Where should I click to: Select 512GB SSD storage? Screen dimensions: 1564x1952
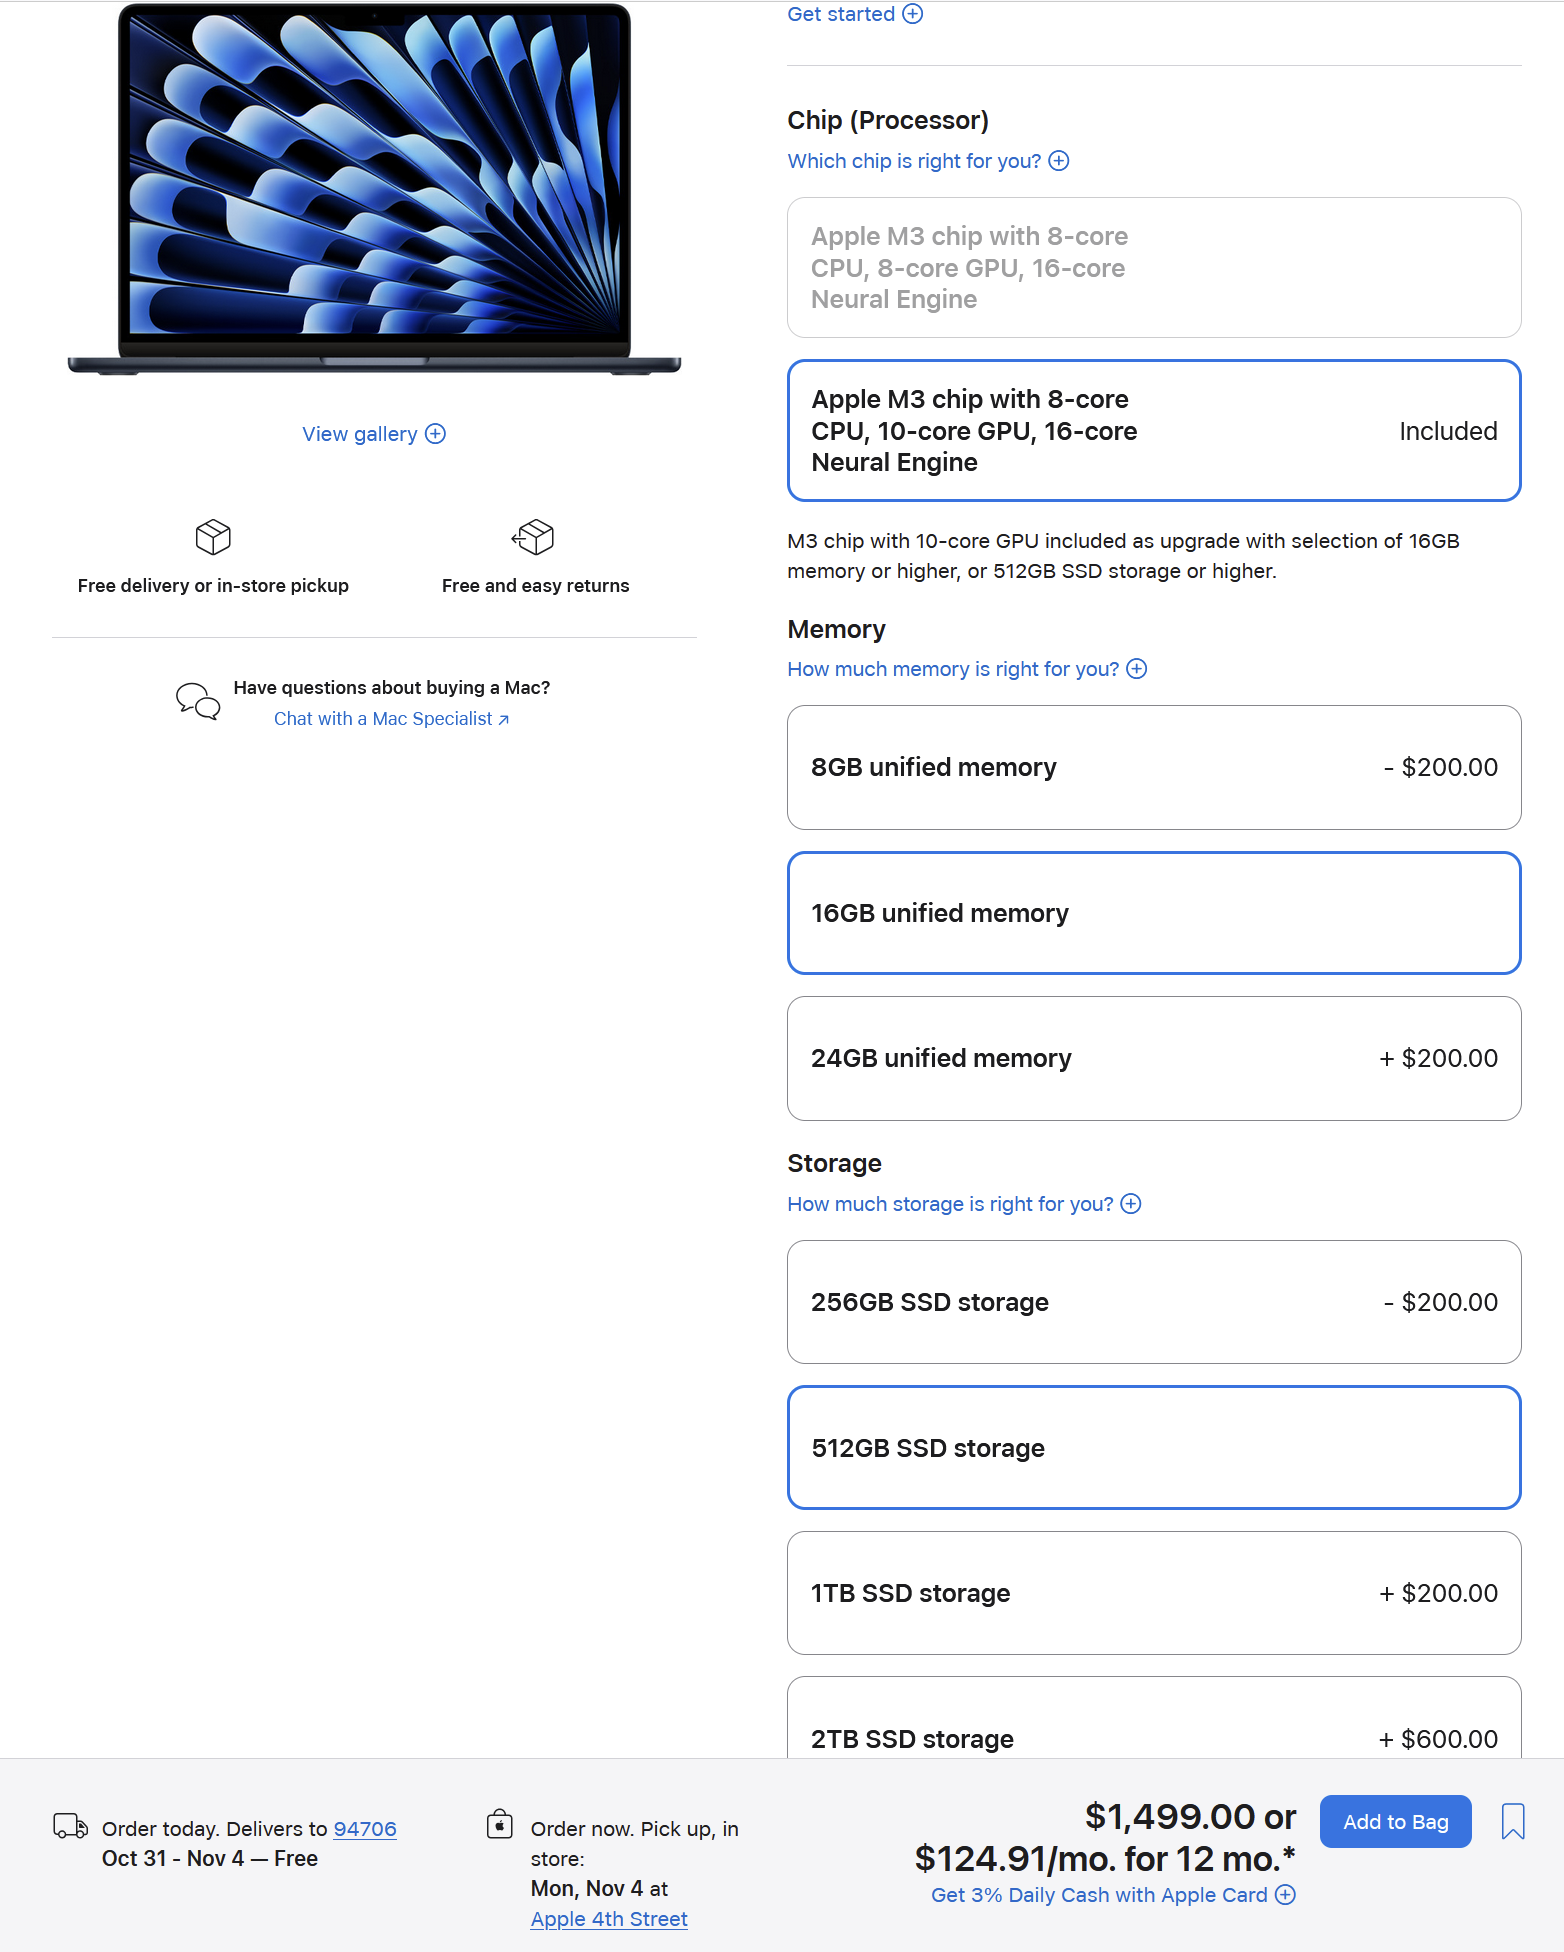click(x=1154, y=1448)
